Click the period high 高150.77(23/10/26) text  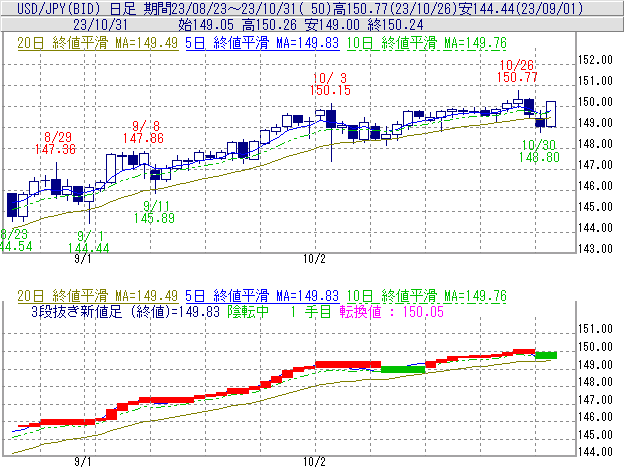pos(397,8)
